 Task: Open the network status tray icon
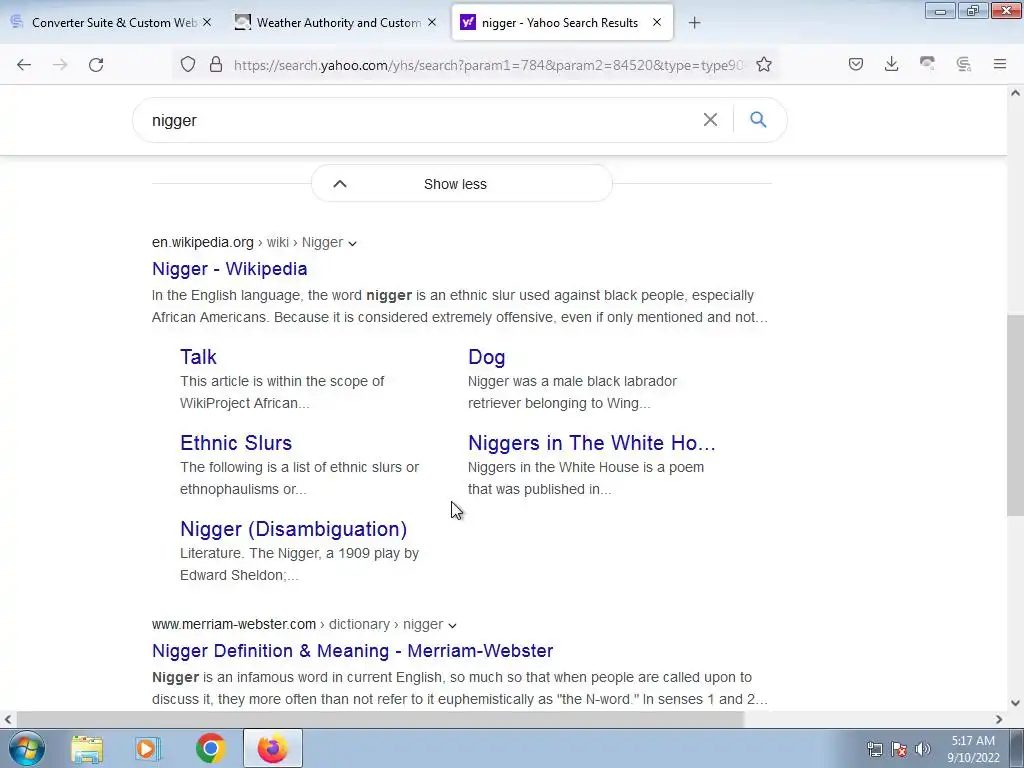tap(874, 749)
